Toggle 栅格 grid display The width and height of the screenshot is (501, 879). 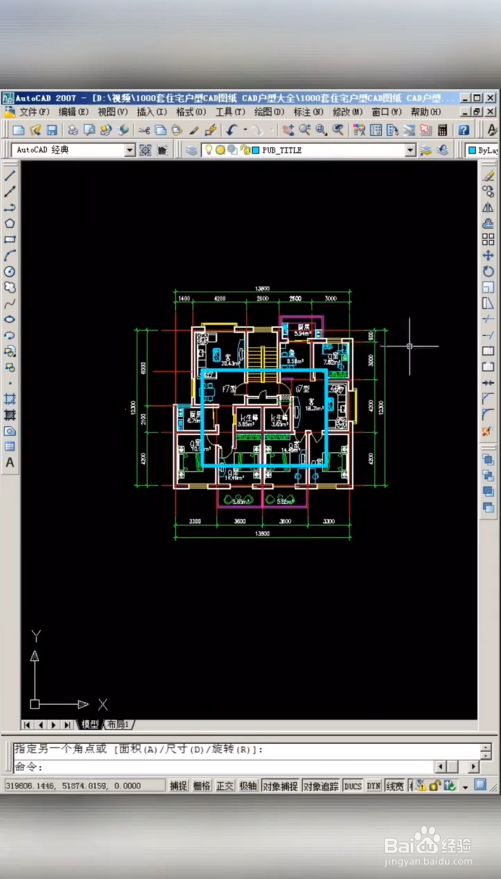click(201, 786)
